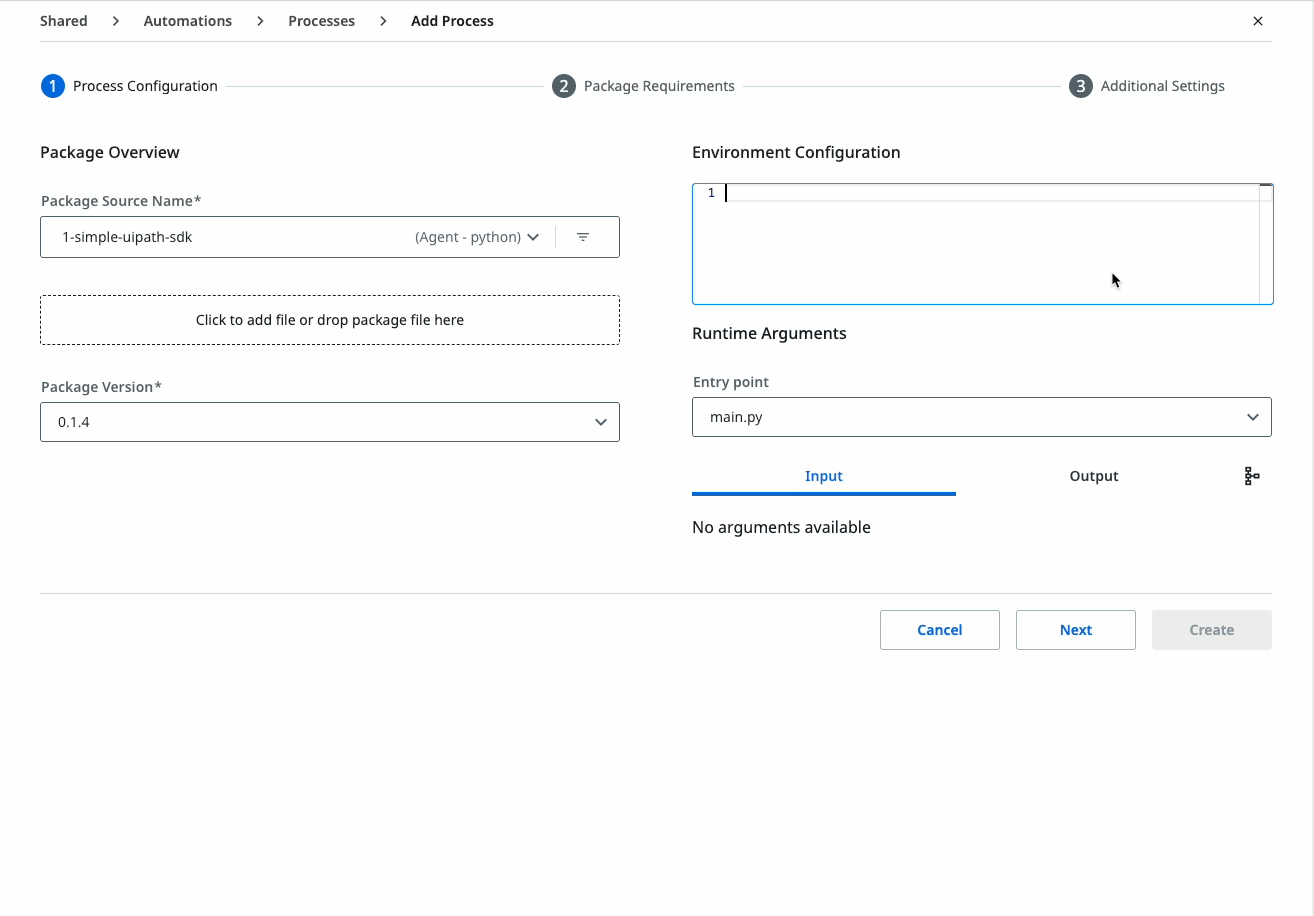Click step 1 circle for Process Configuration
The image size is (1314, 916).
(x=52, y=86)
